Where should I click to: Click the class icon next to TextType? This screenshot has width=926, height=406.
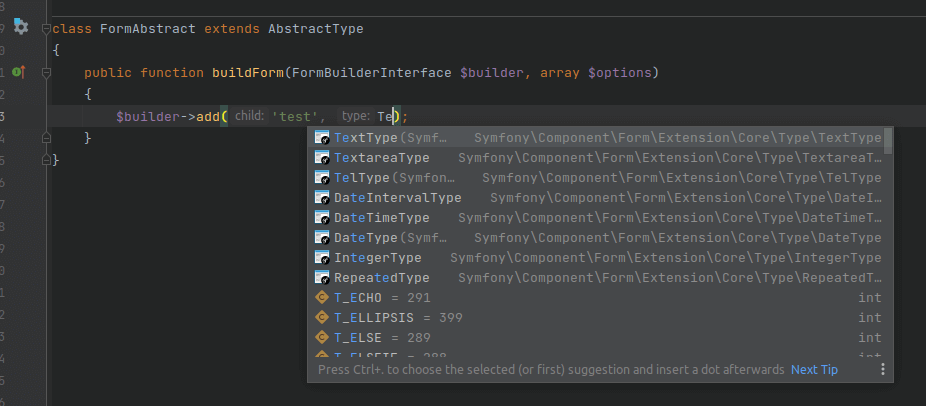click(322, 137)
